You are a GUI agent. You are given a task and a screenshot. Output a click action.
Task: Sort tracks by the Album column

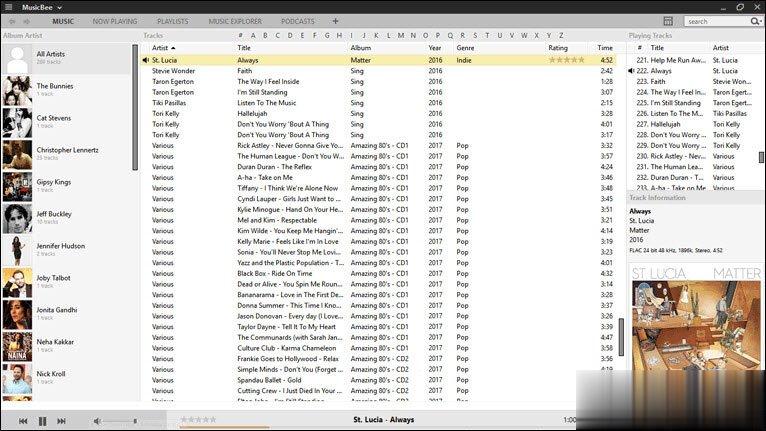(x=361, y=48)
